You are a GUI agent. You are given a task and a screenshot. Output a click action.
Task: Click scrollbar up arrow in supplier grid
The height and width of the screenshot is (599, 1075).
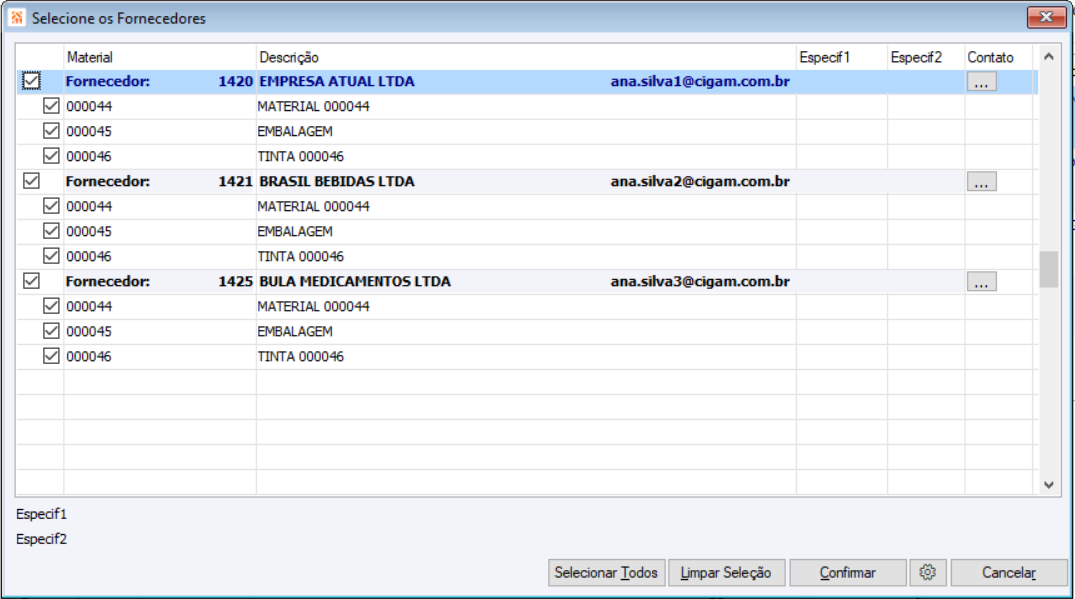[1048, 57]
